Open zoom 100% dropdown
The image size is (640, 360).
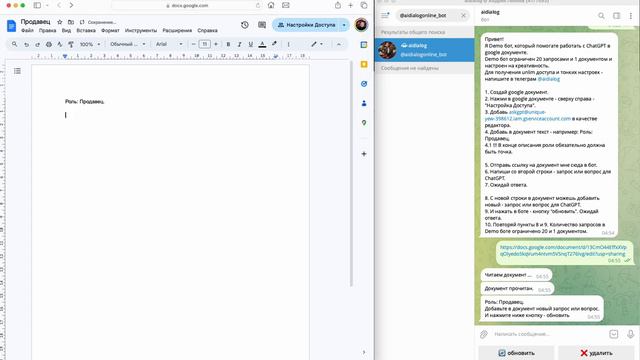tap(90, 44)
